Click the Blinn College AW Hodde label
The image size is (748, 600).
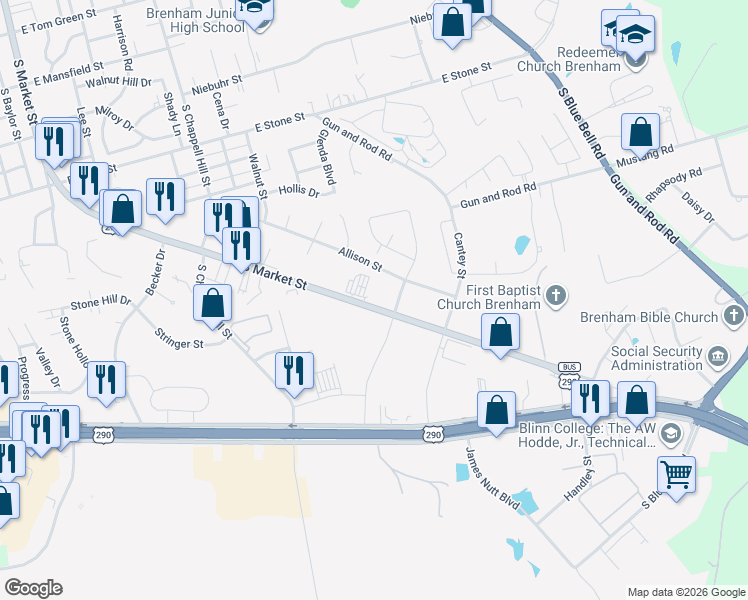click(x=587, y=435)
